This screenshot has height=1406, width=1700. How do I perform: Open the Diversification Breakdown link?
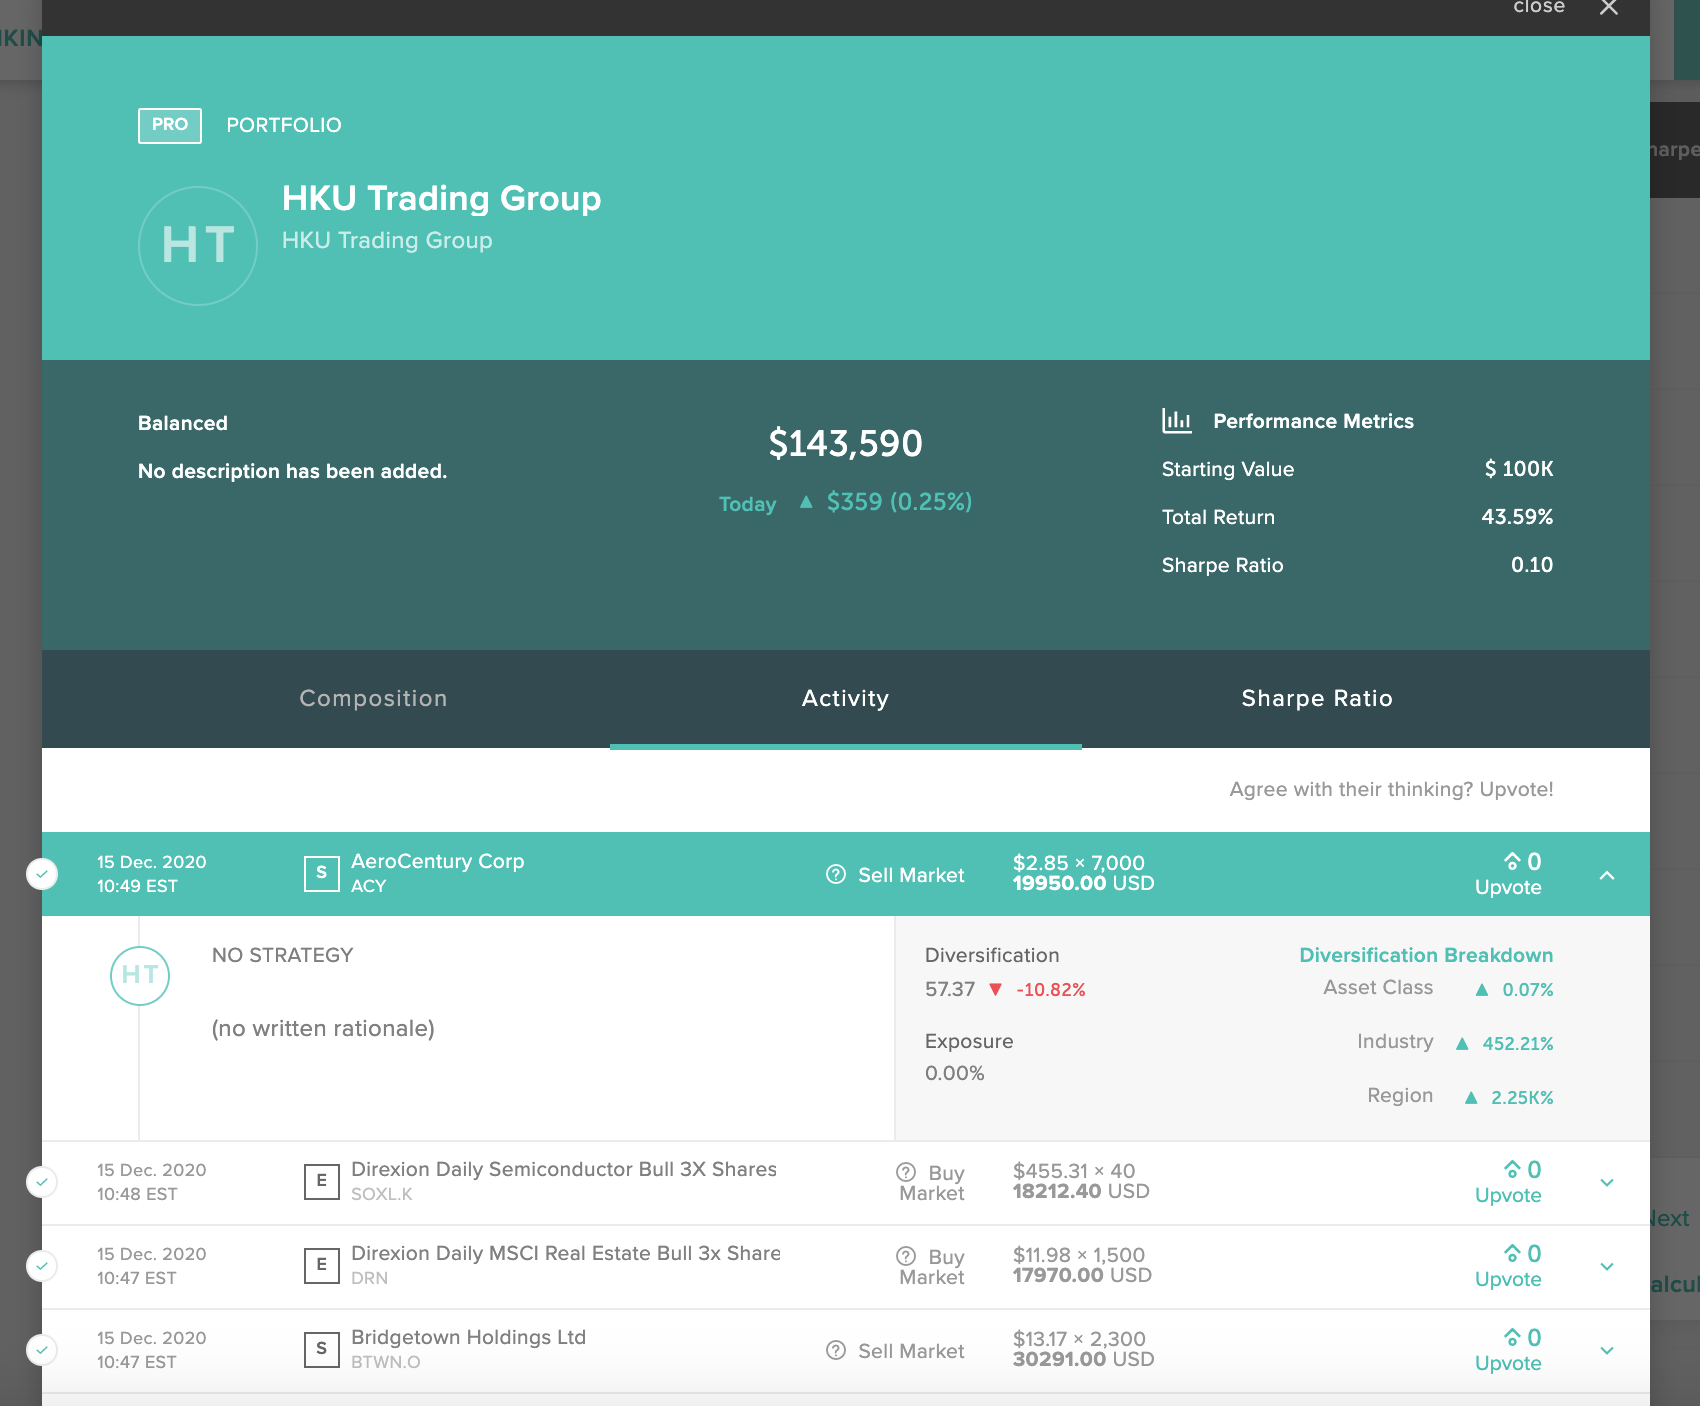coord(1426,955)
